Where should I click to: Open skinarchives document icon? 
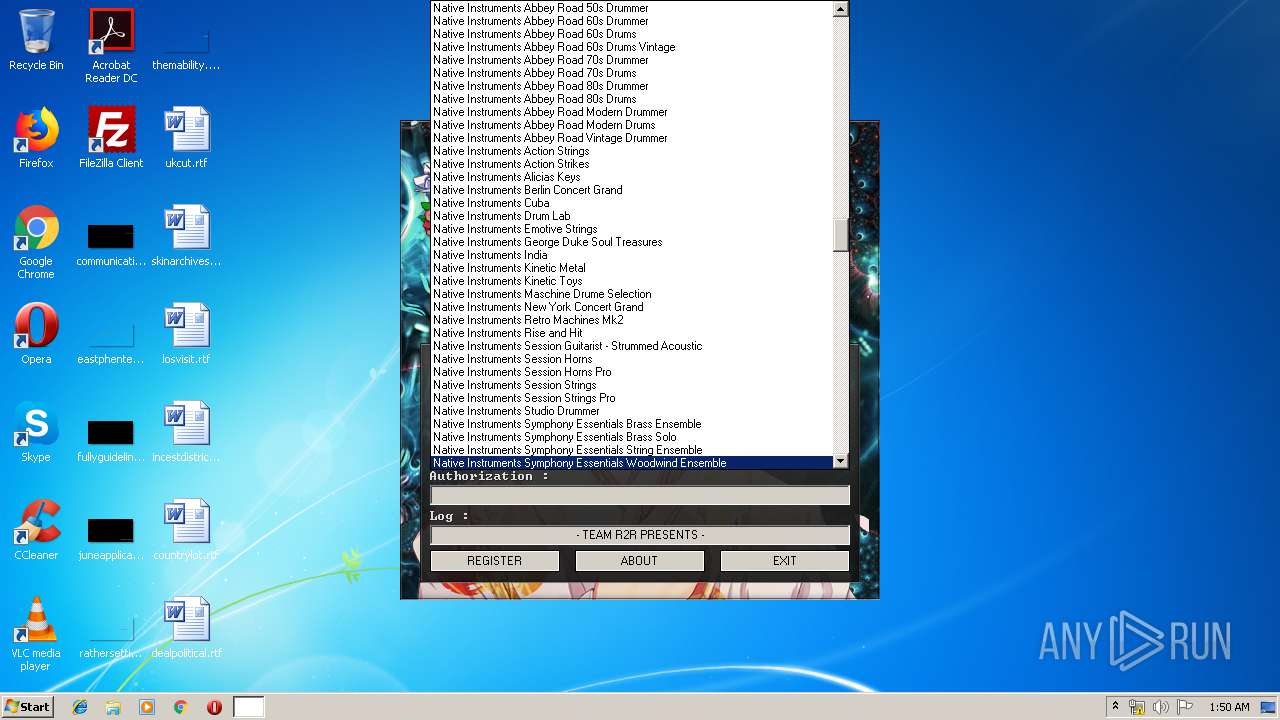pyautogui.click(x=186, y=236)
